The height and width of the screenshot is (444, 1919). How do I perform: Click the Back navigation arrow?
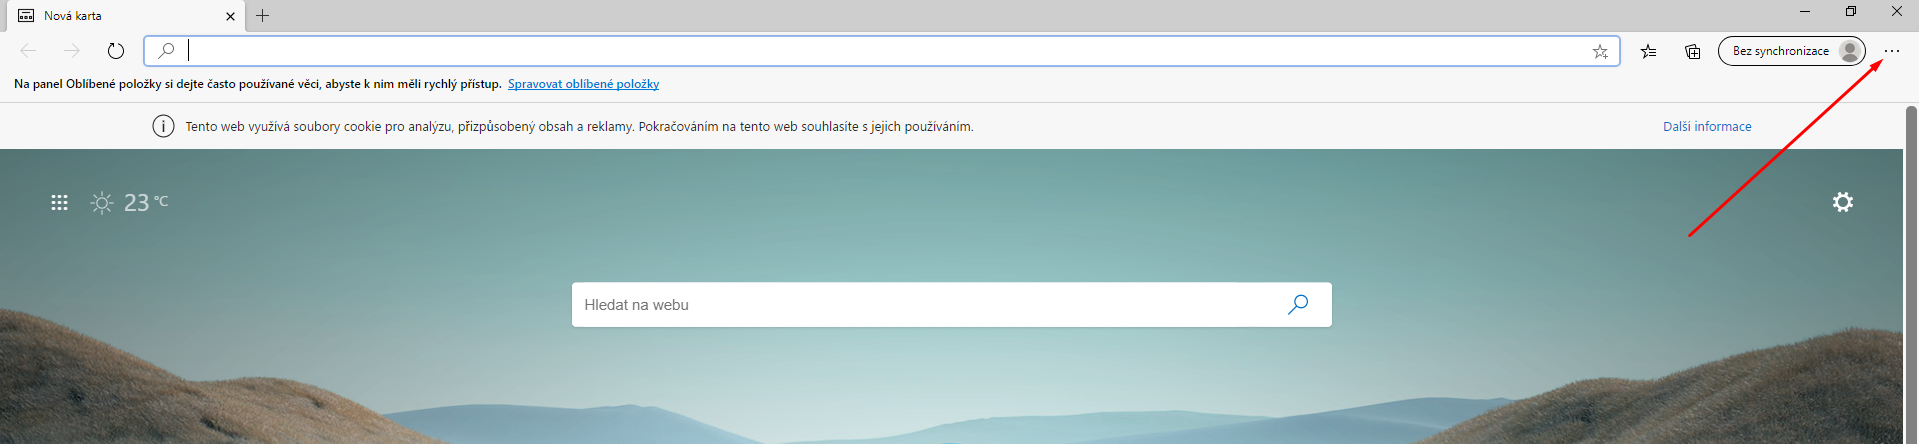tap(28, 51)
